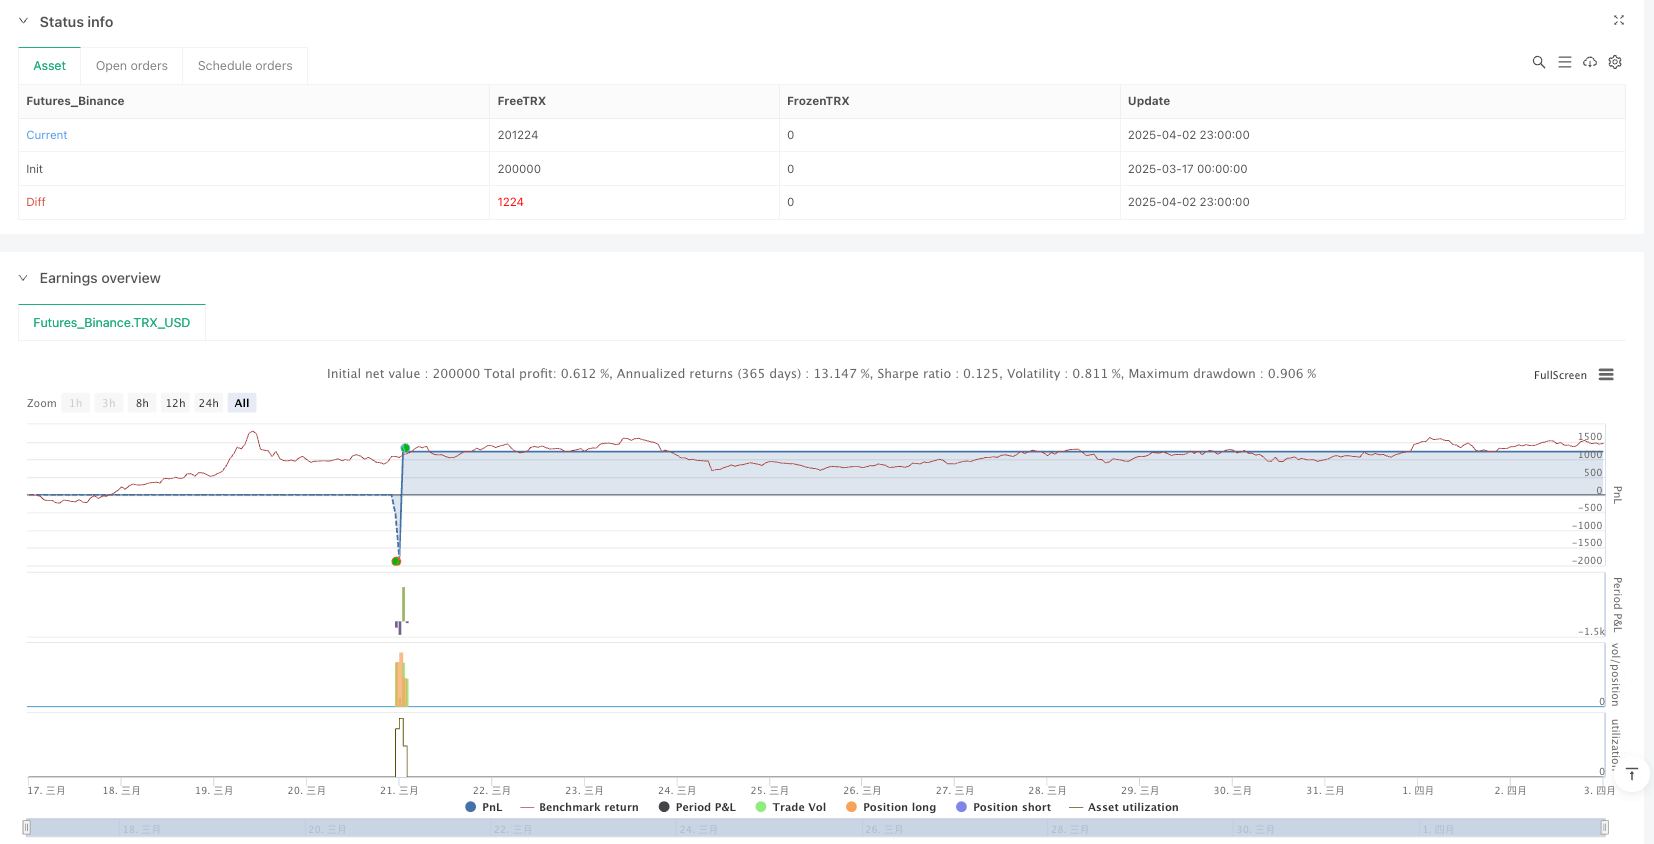The width and height of the screenshot is (1654, 844).
Task: Click the cloud download icon
Action: 1590,62
